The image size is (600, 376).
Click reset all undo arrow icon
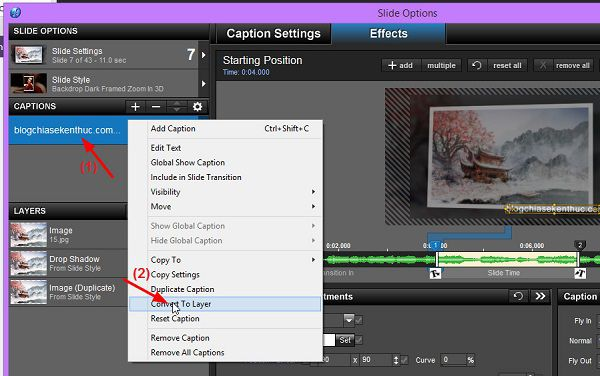476,65
